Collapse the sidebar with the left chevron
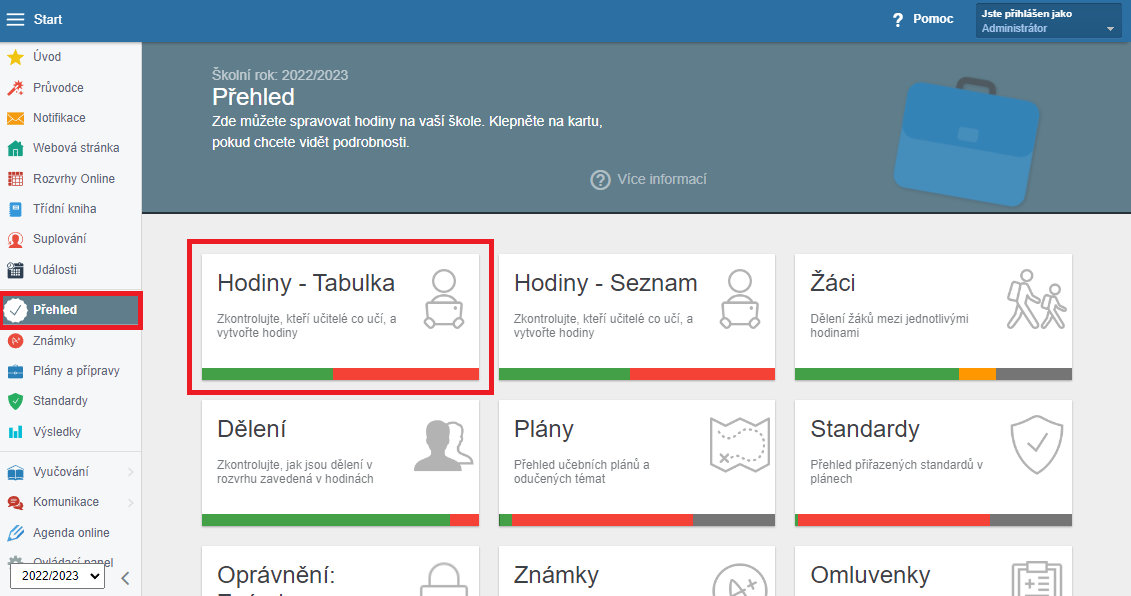 click(126, 578)
